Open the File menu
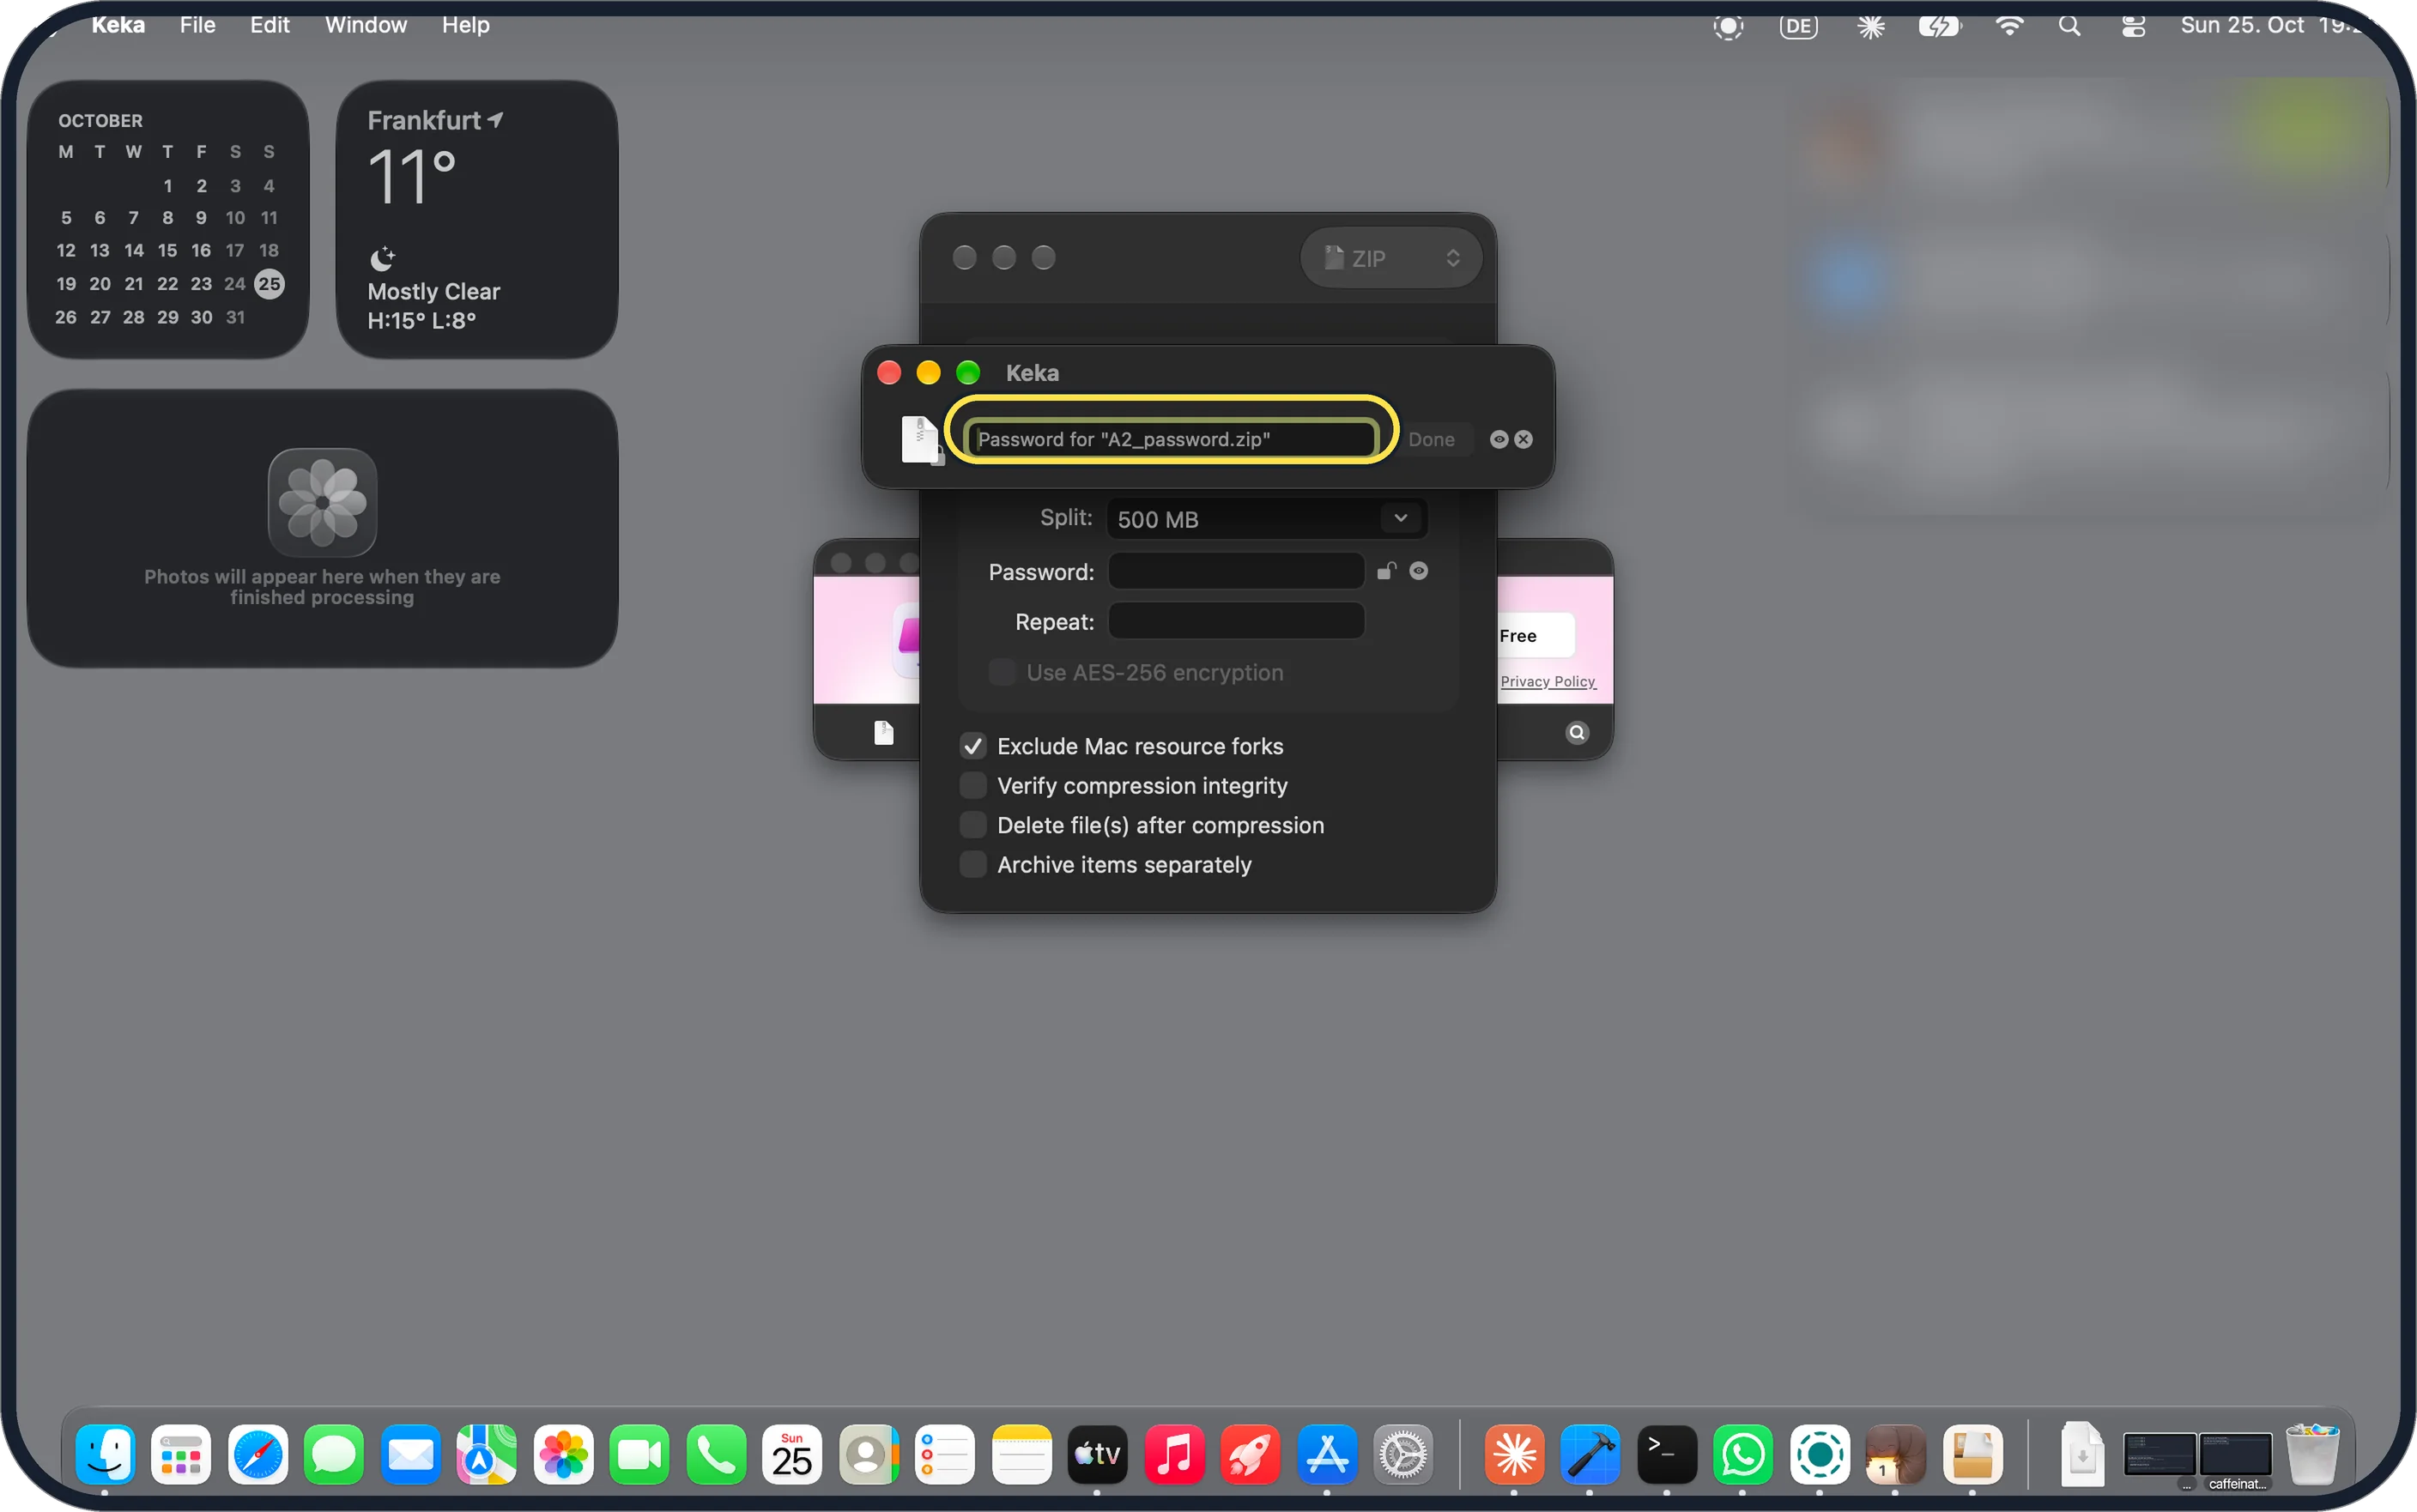The image size is (2417, 1512). point(197,25)
